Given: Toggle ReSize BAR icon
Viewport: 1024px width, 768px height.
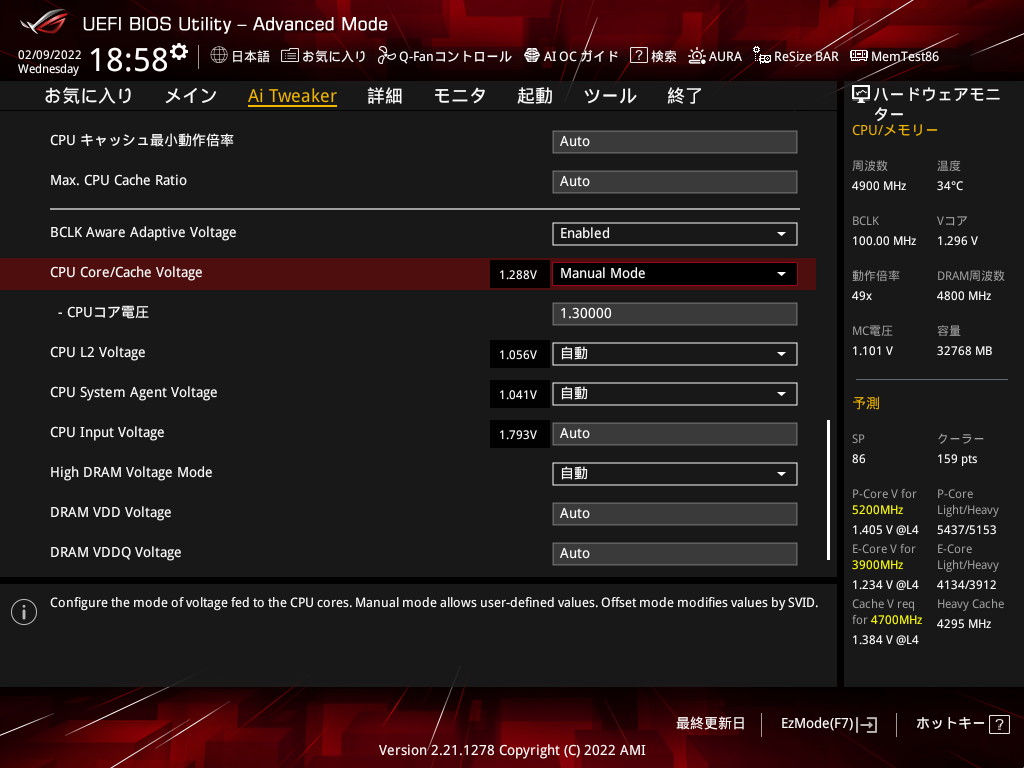Looking at the screenshot, I should tap(761, 56).
